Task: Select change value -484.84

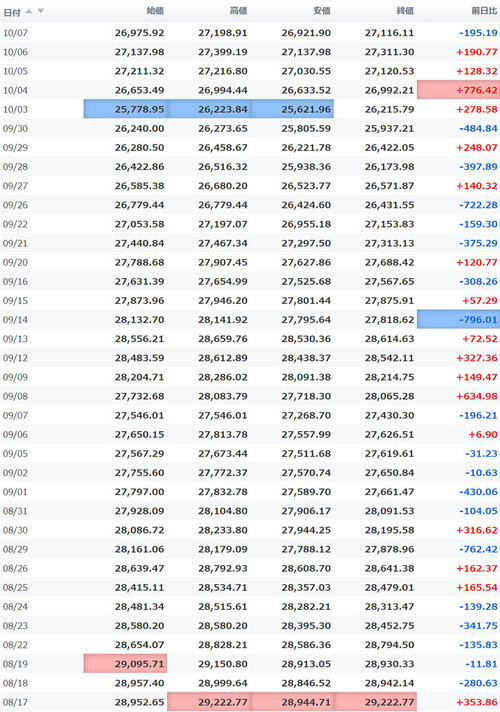Action: coord(478,129)
